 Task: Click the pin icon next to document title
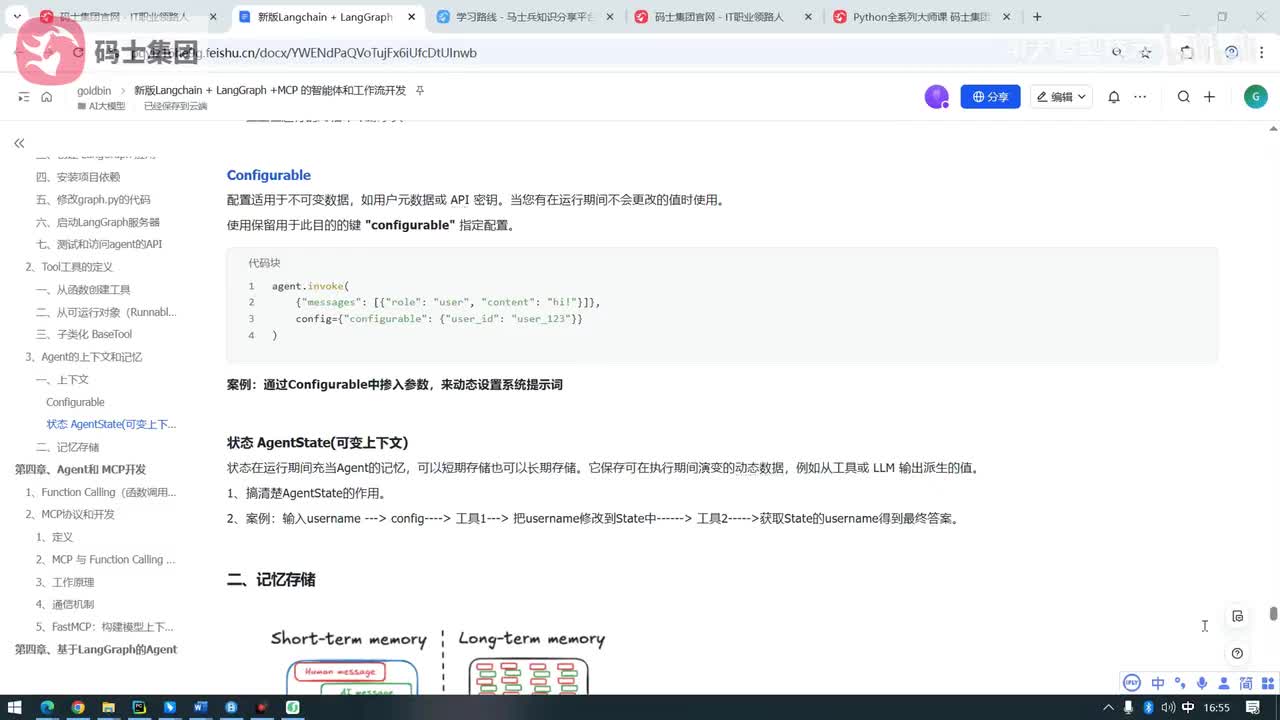point(420,90)
